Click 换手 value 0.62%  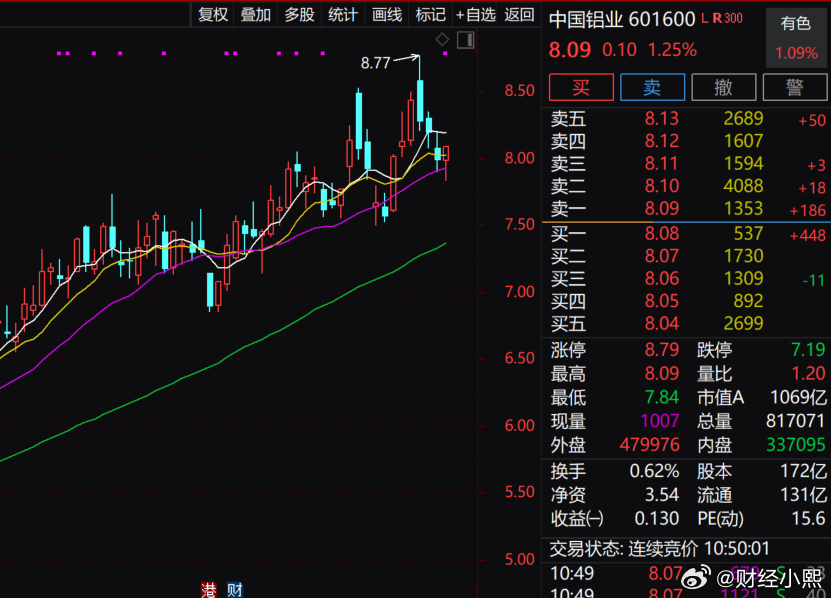[x=654, y=471]
